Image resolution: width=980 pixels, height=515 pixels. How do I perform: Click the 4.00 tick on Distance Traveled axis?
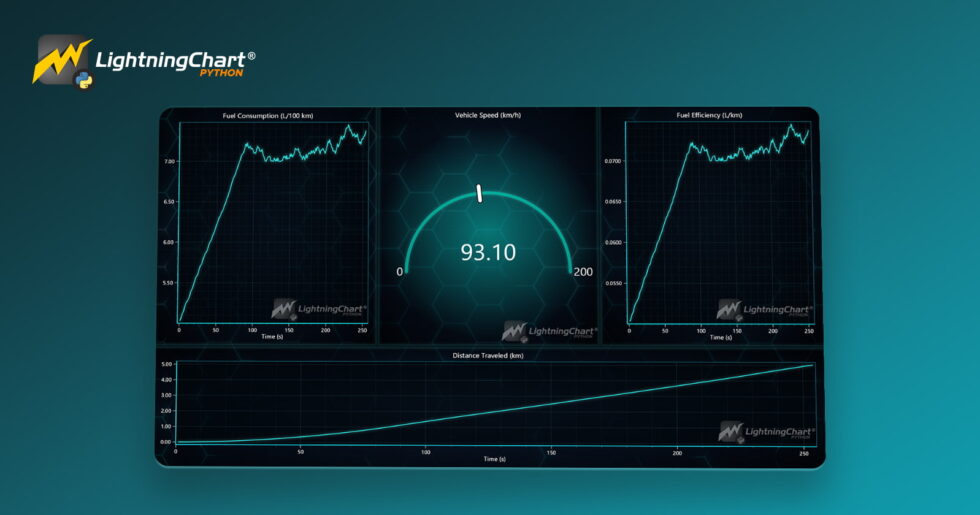pos(166,379)
